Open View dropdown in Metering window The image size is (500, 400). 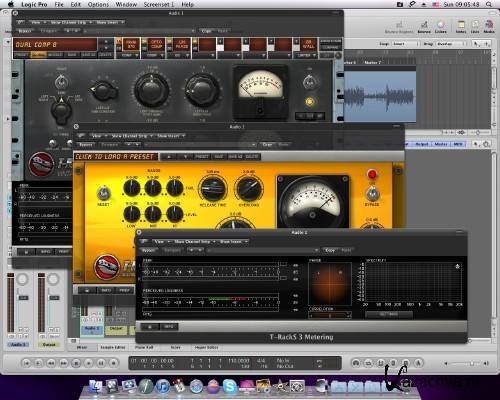[160, 241]
